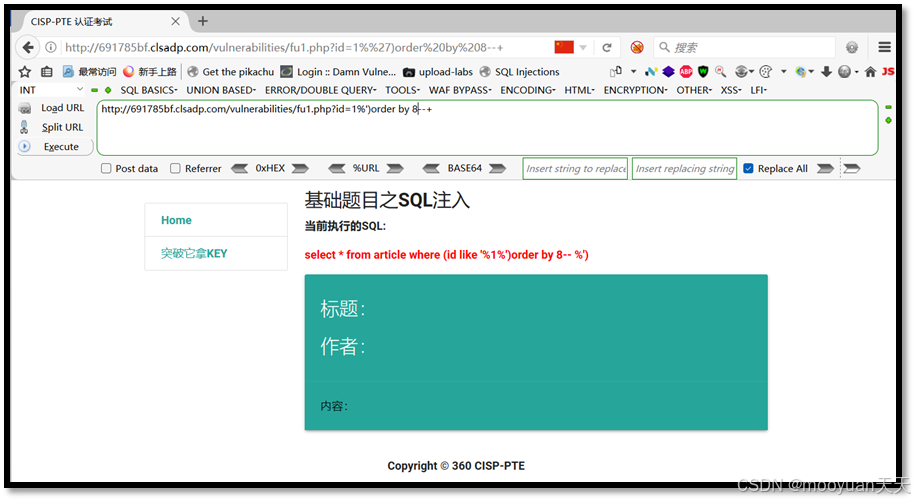
Task: Go back with the browser back arrow
Action: (27, 47)
